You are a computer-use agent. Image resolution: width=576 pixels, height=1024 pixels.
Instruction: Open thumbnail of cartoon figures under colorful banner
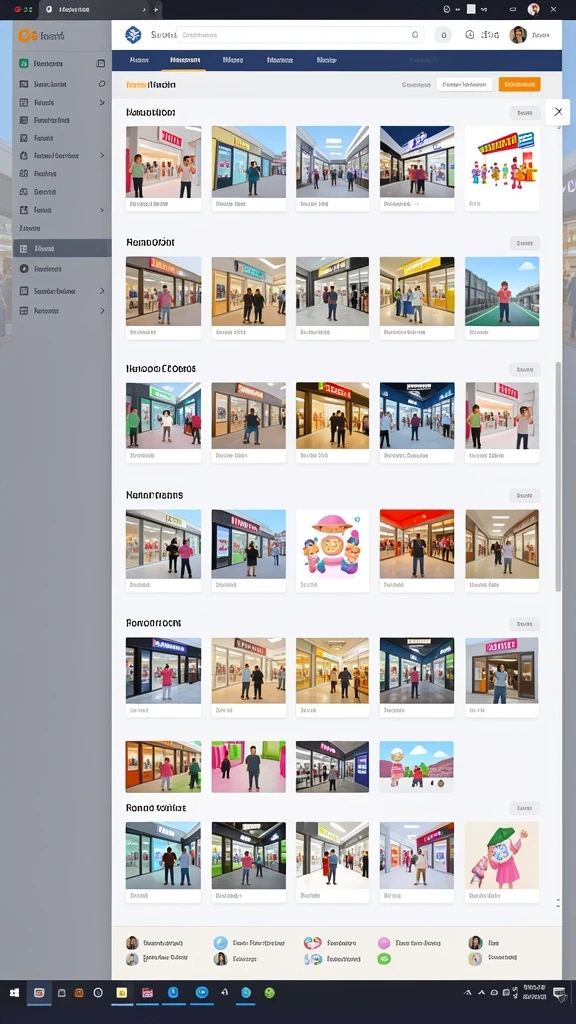click(502, 162)
